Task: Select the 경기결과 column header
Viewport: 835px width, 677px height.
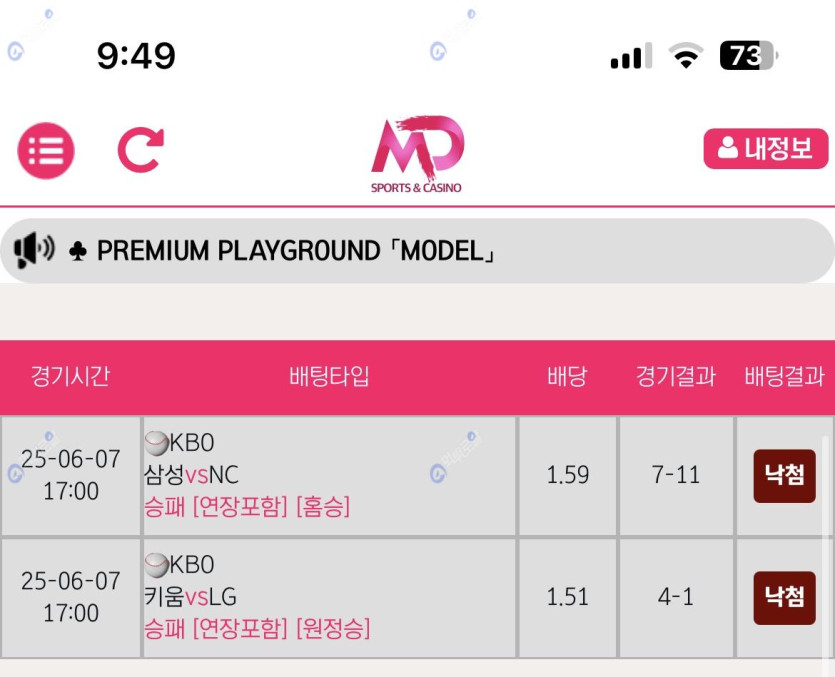Action: (x=676, y=377)
